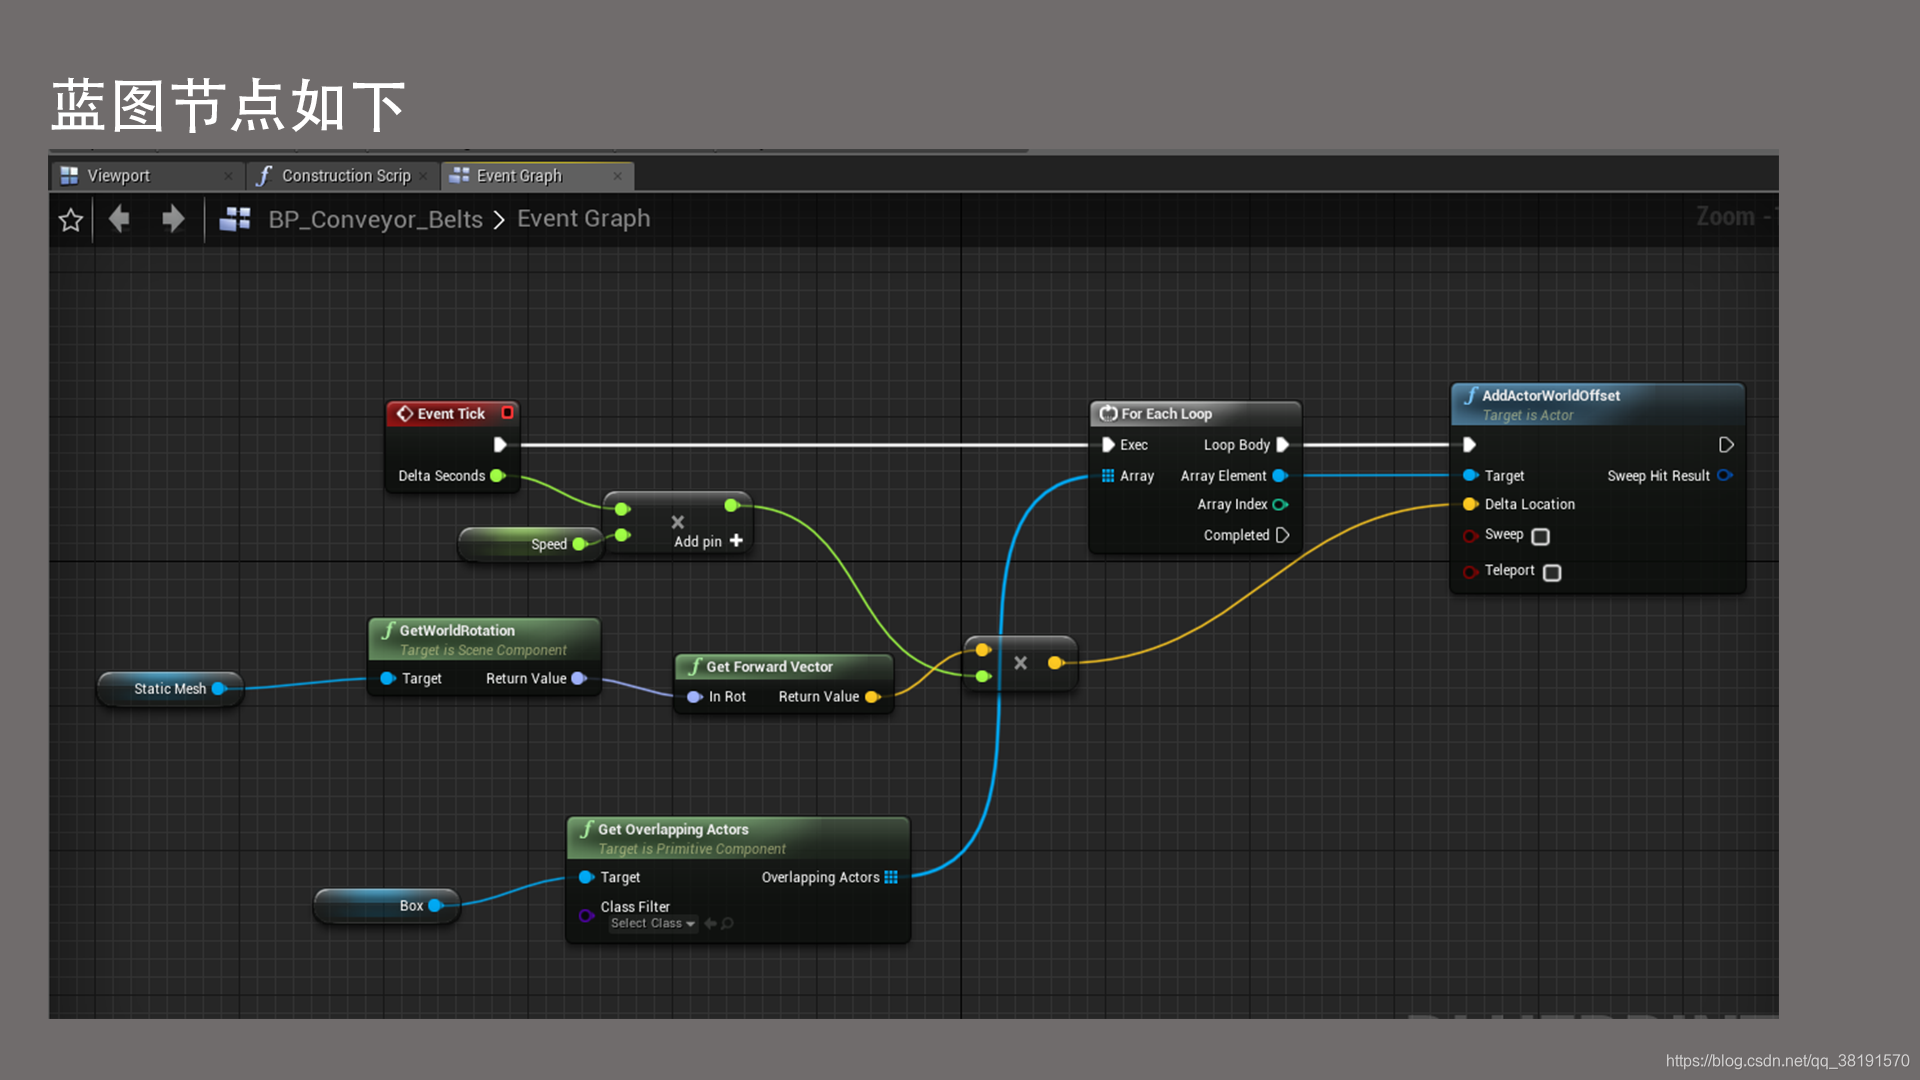Click vector multiply node output pin
The width and height of the screenshot is (1920, 1080).
click(x=1054, y=663)
